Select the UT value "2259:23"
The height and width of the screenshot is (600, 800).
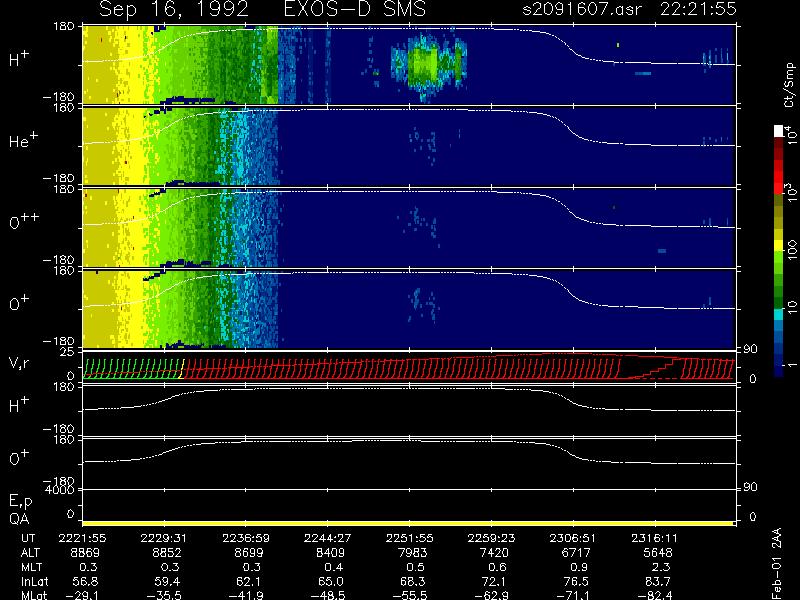point(491,538)
